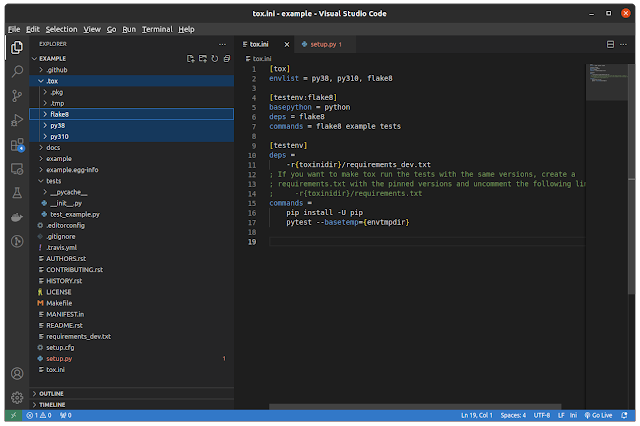Click the horizontal editor scrollbar
640x426 pixels.
[415, 407]
